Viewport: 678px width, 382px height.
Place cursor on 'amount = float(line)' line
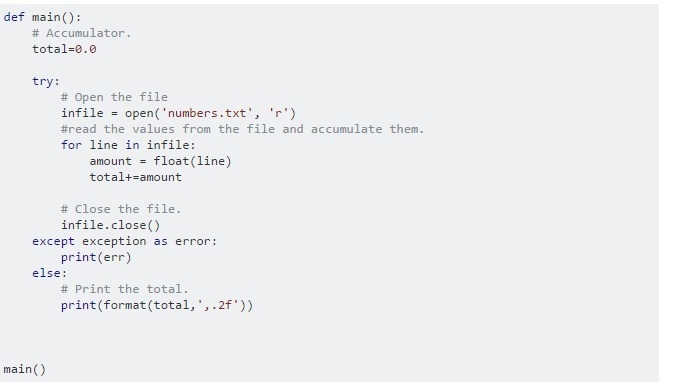tap(160, 161)
